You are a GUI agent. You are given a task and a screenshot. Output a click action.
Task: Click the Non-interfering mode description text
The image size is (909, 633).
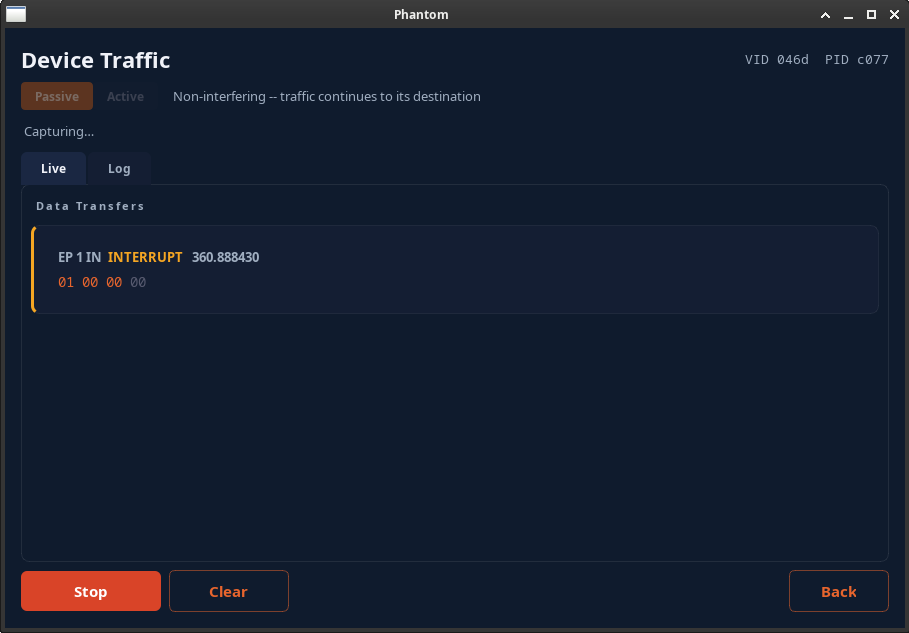326,97
